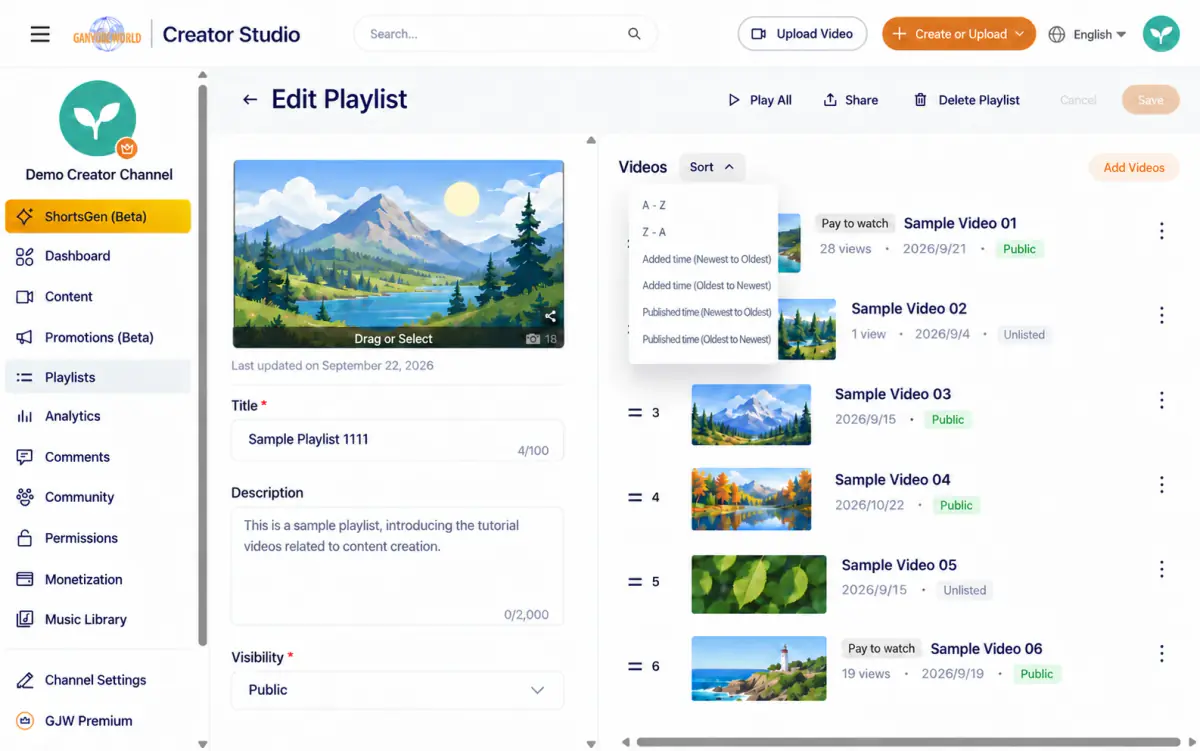Open the hamburger navigation menu

point(40,34)
